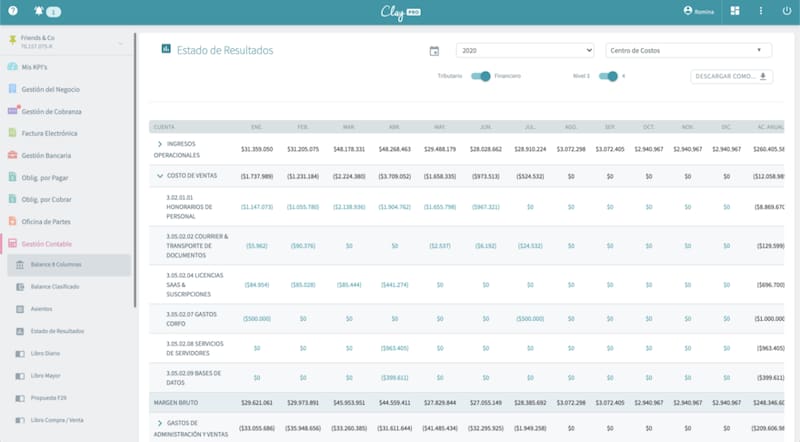
Task: Open the three-dot more options menu
Action: pos(761,11)
